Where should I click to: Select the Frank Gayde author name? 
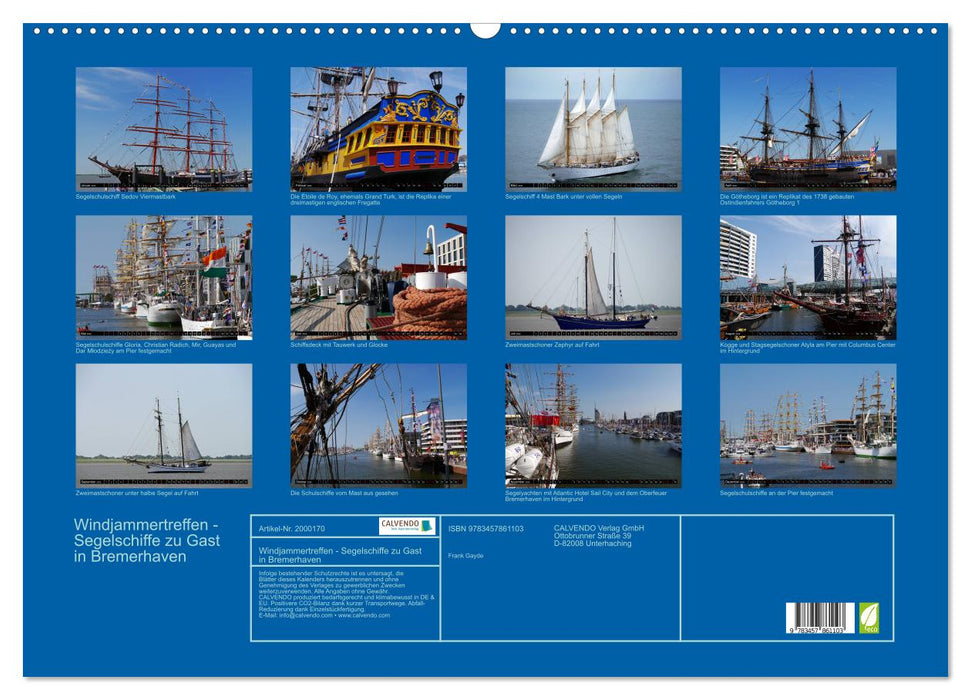click(x=466, y=556)
